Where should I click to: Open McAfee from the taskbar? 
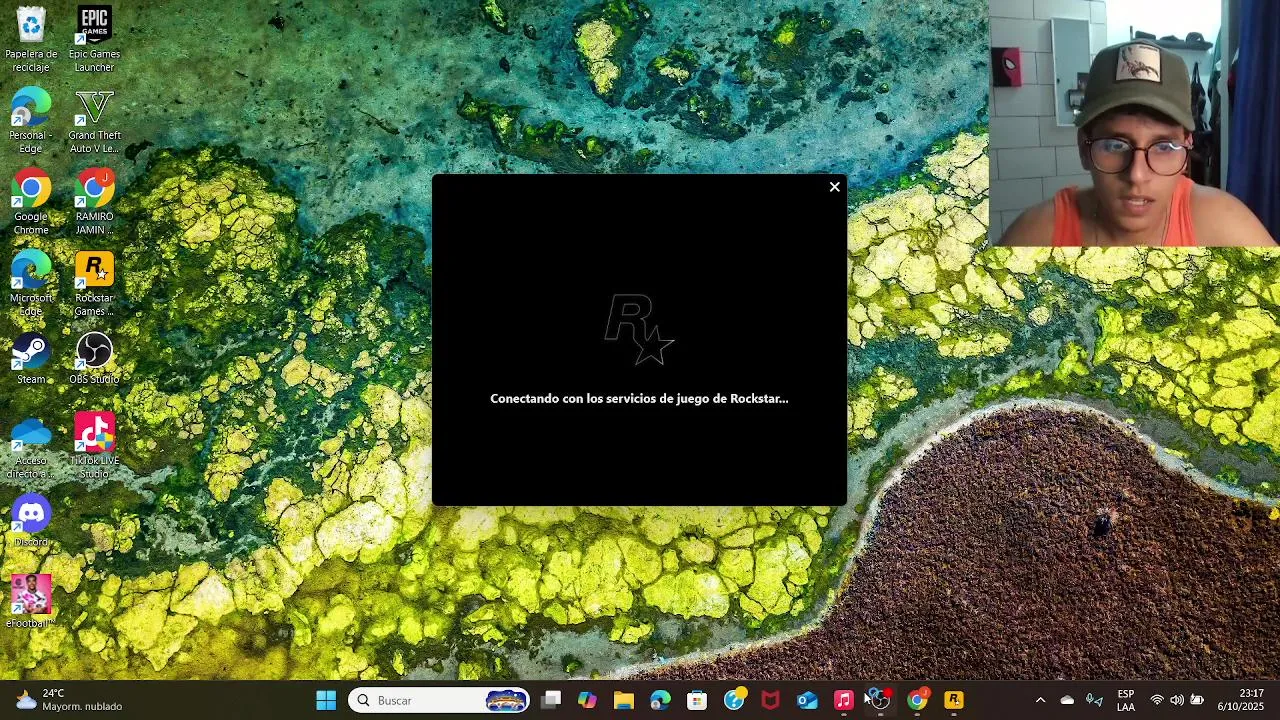pyautogui.click(x=770, y=700)
